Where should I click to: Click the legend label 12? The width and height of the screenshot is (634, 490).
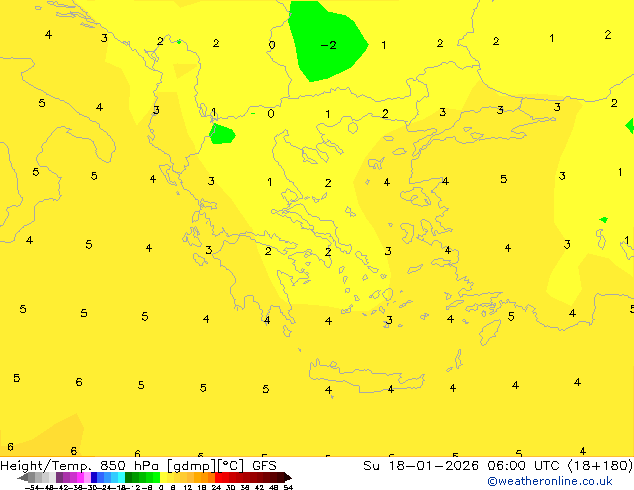[x=187, y=488]
